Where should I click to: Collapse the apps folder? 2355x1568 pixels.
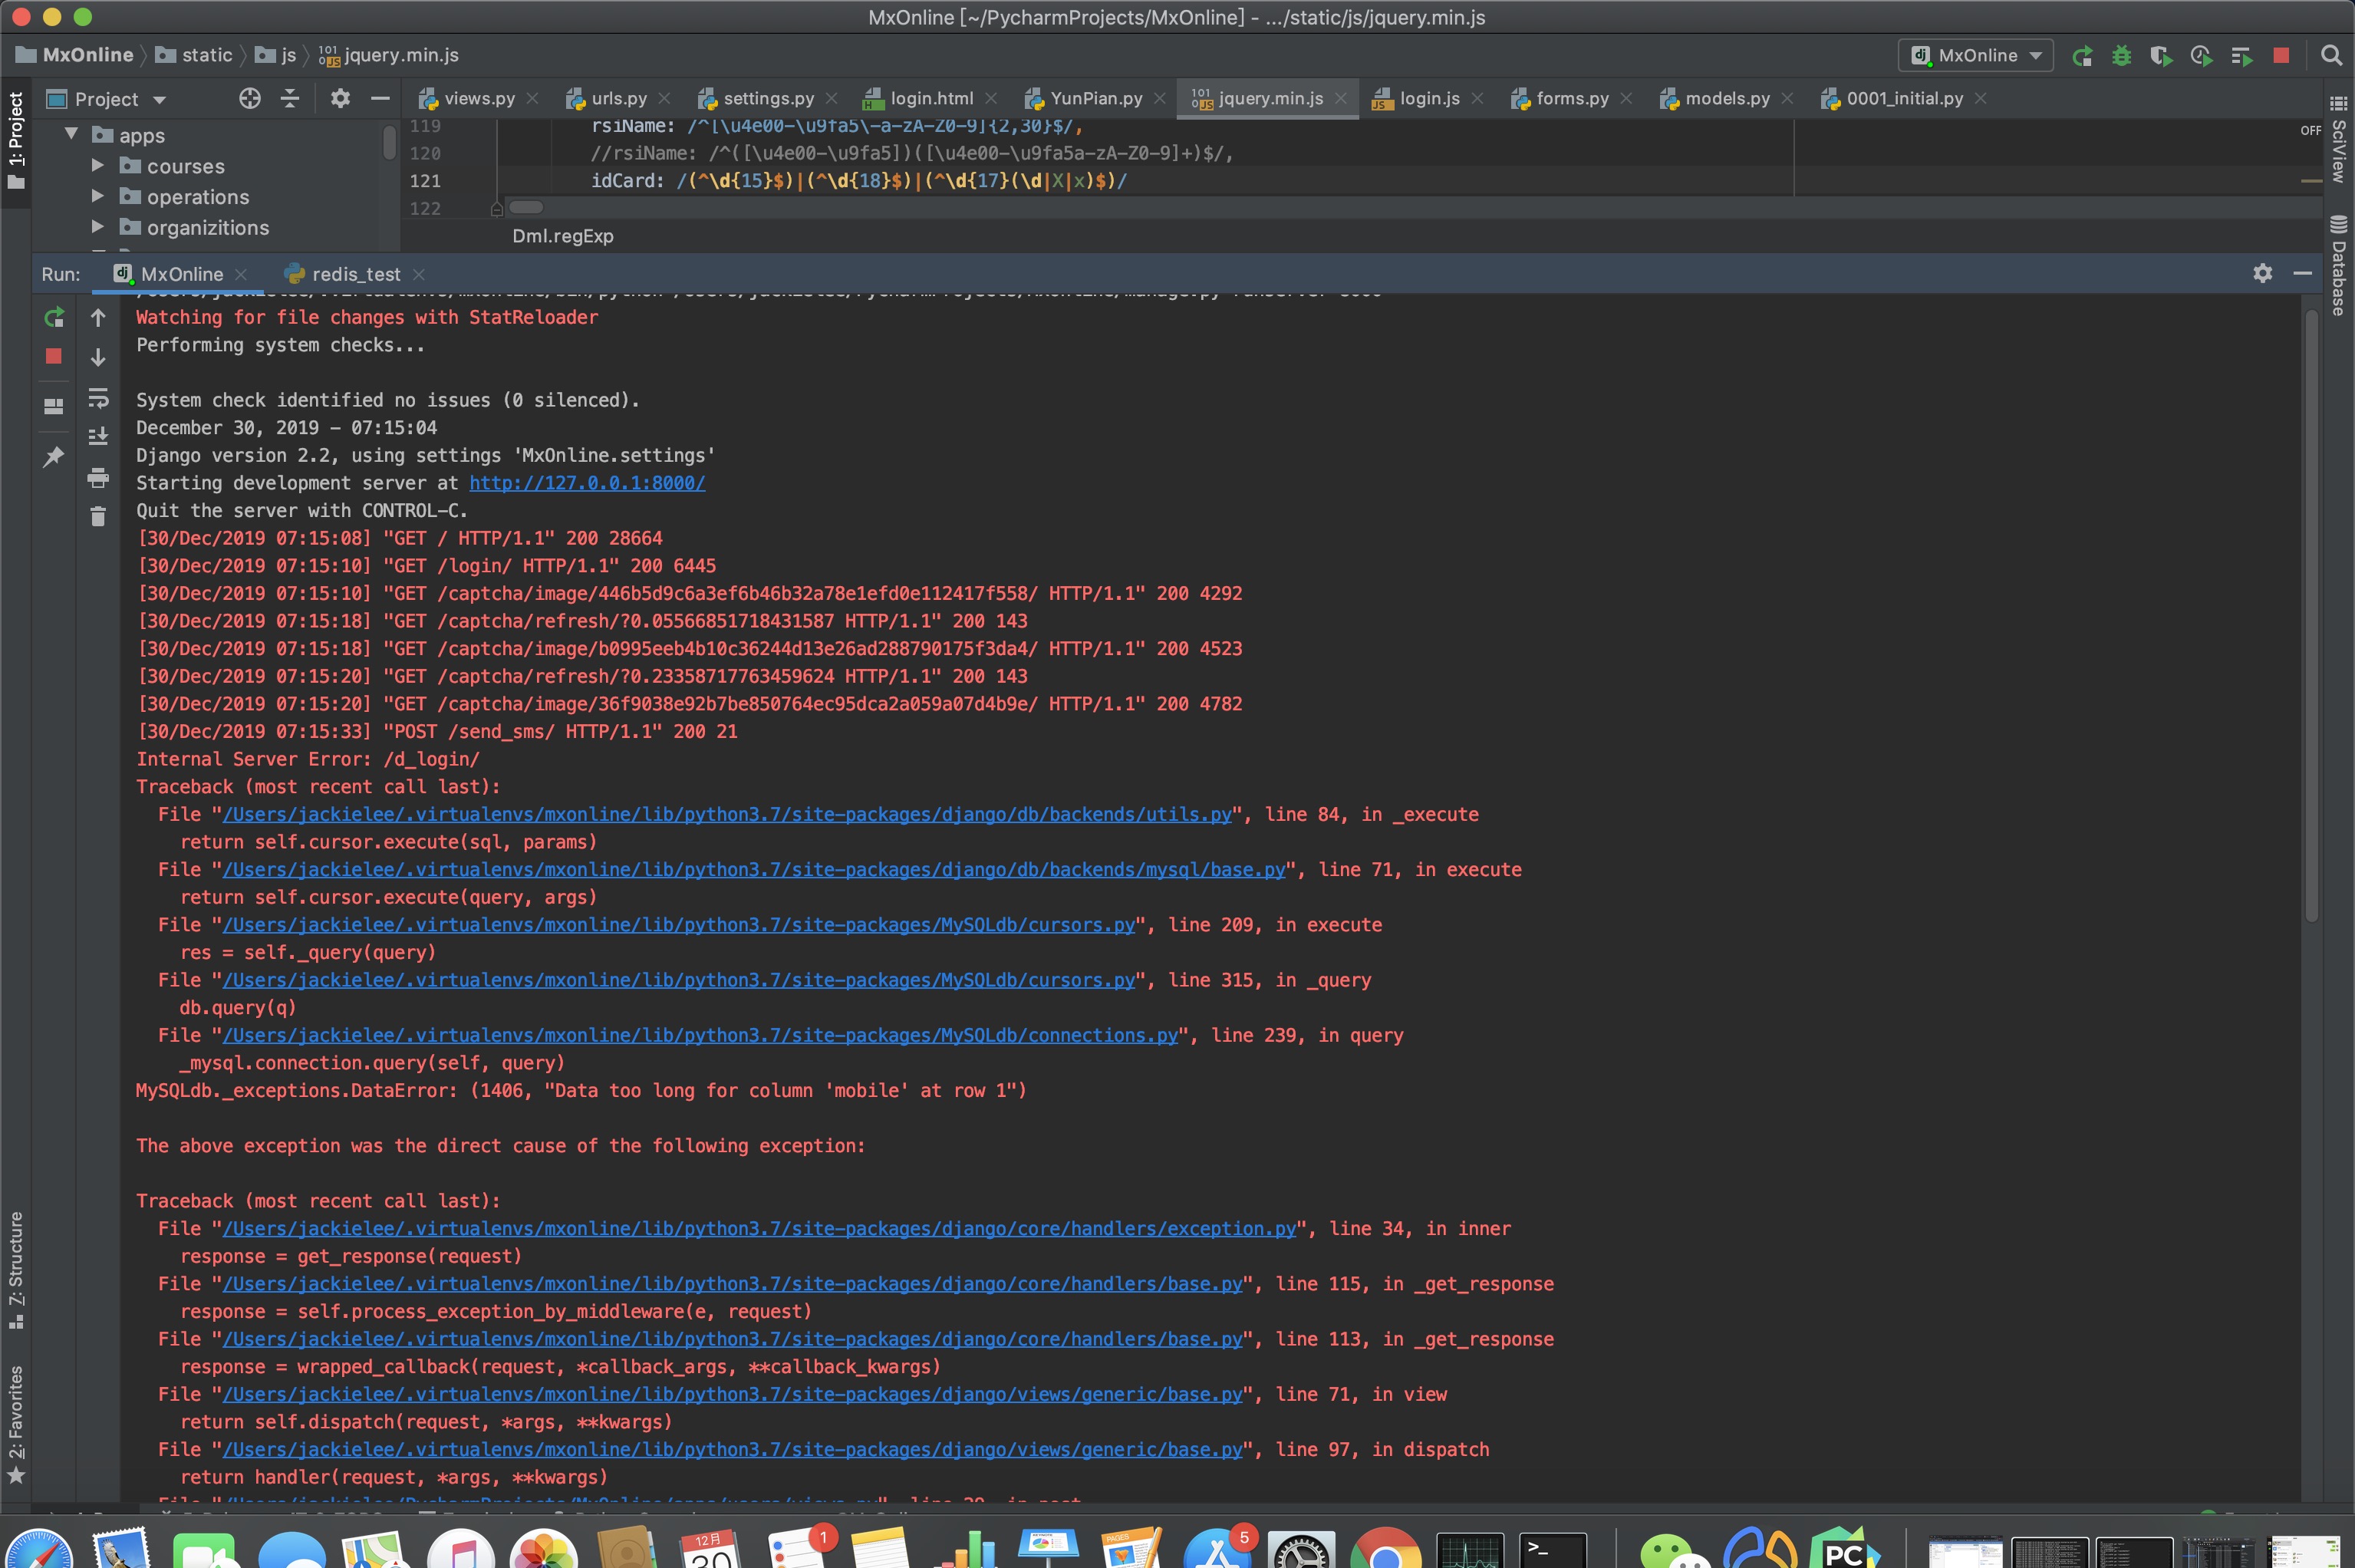(71, 133)
